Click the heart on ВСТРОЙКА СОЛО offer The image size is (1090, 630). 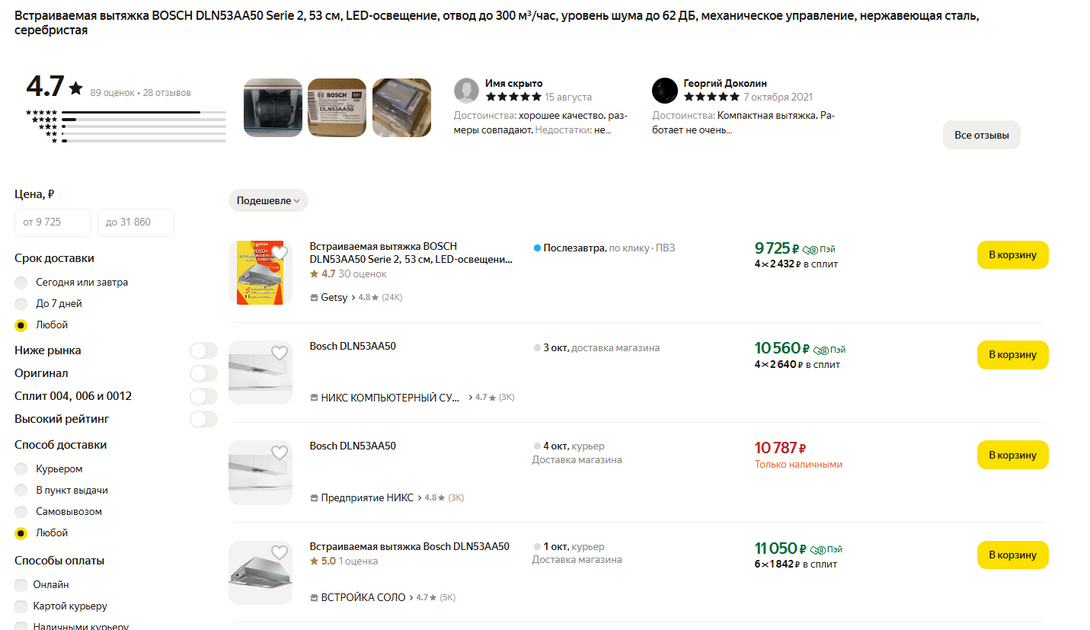tap(279, 553)
